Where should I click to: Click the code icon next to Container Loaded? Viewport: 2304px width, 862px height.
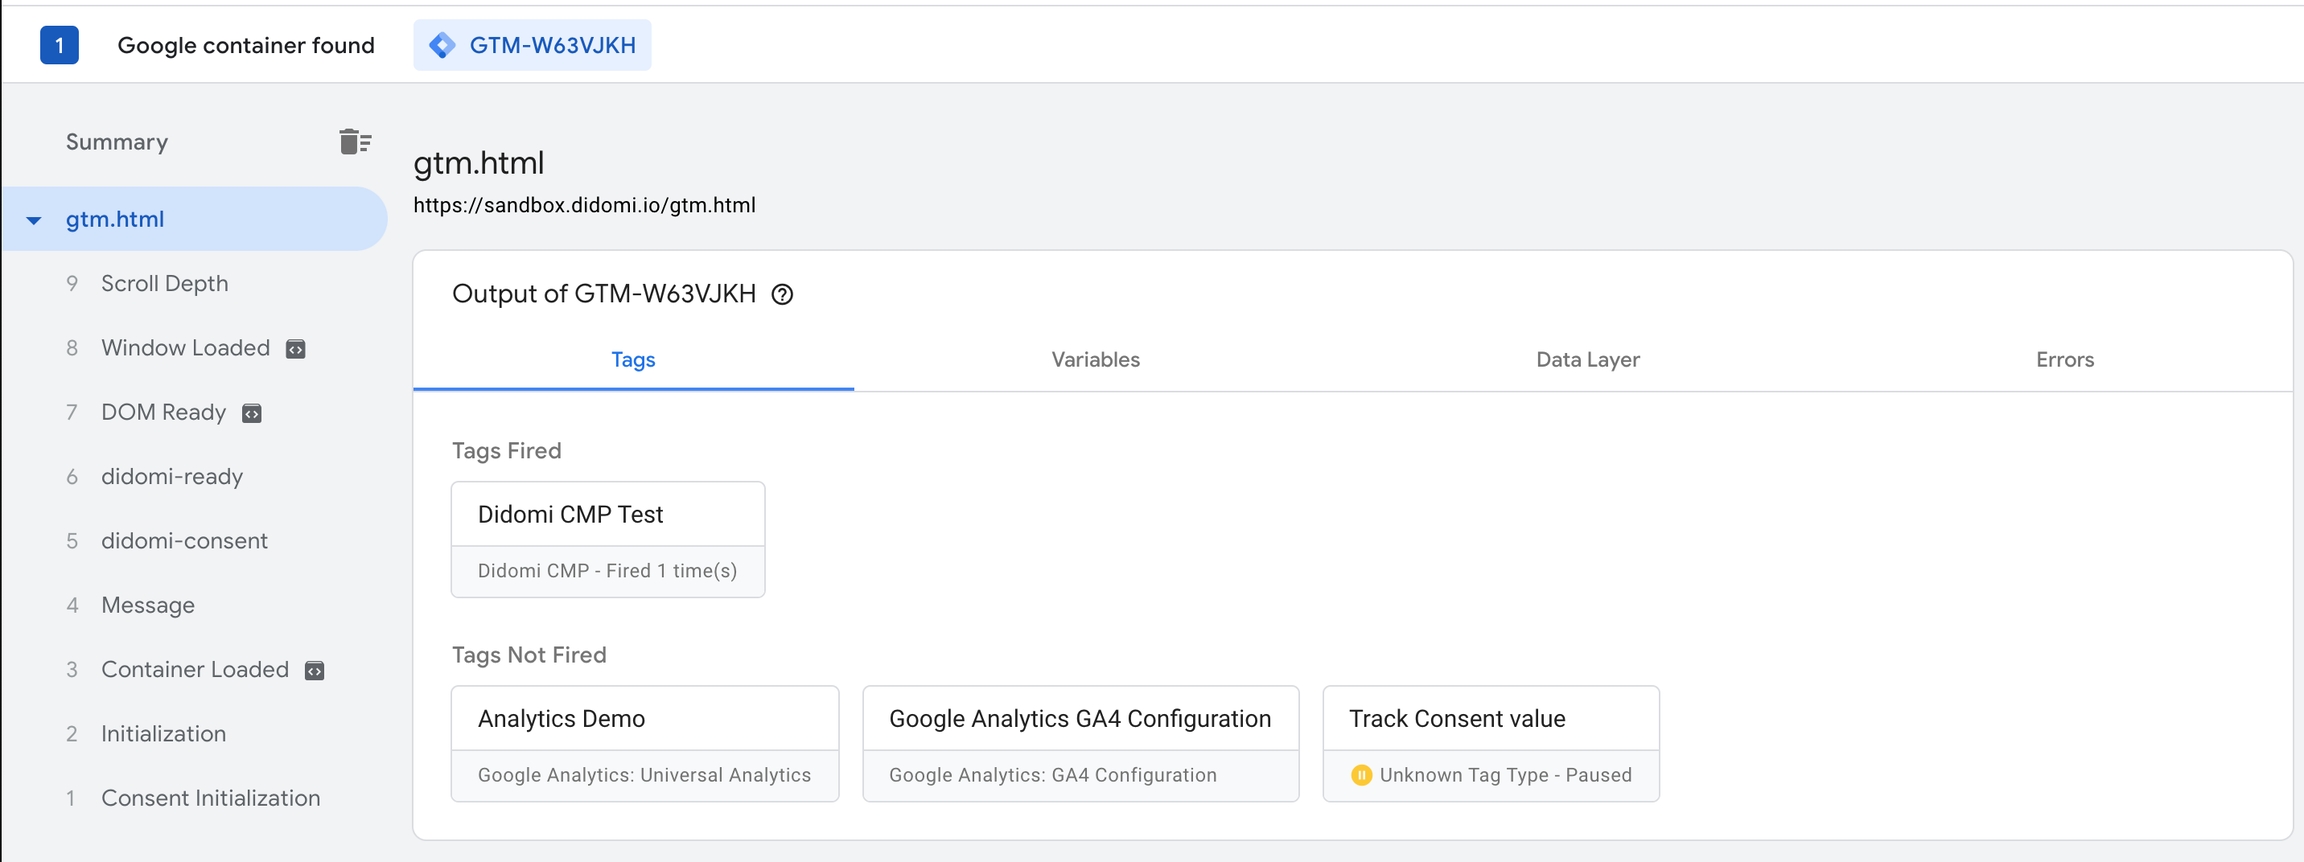click(314, 670)
